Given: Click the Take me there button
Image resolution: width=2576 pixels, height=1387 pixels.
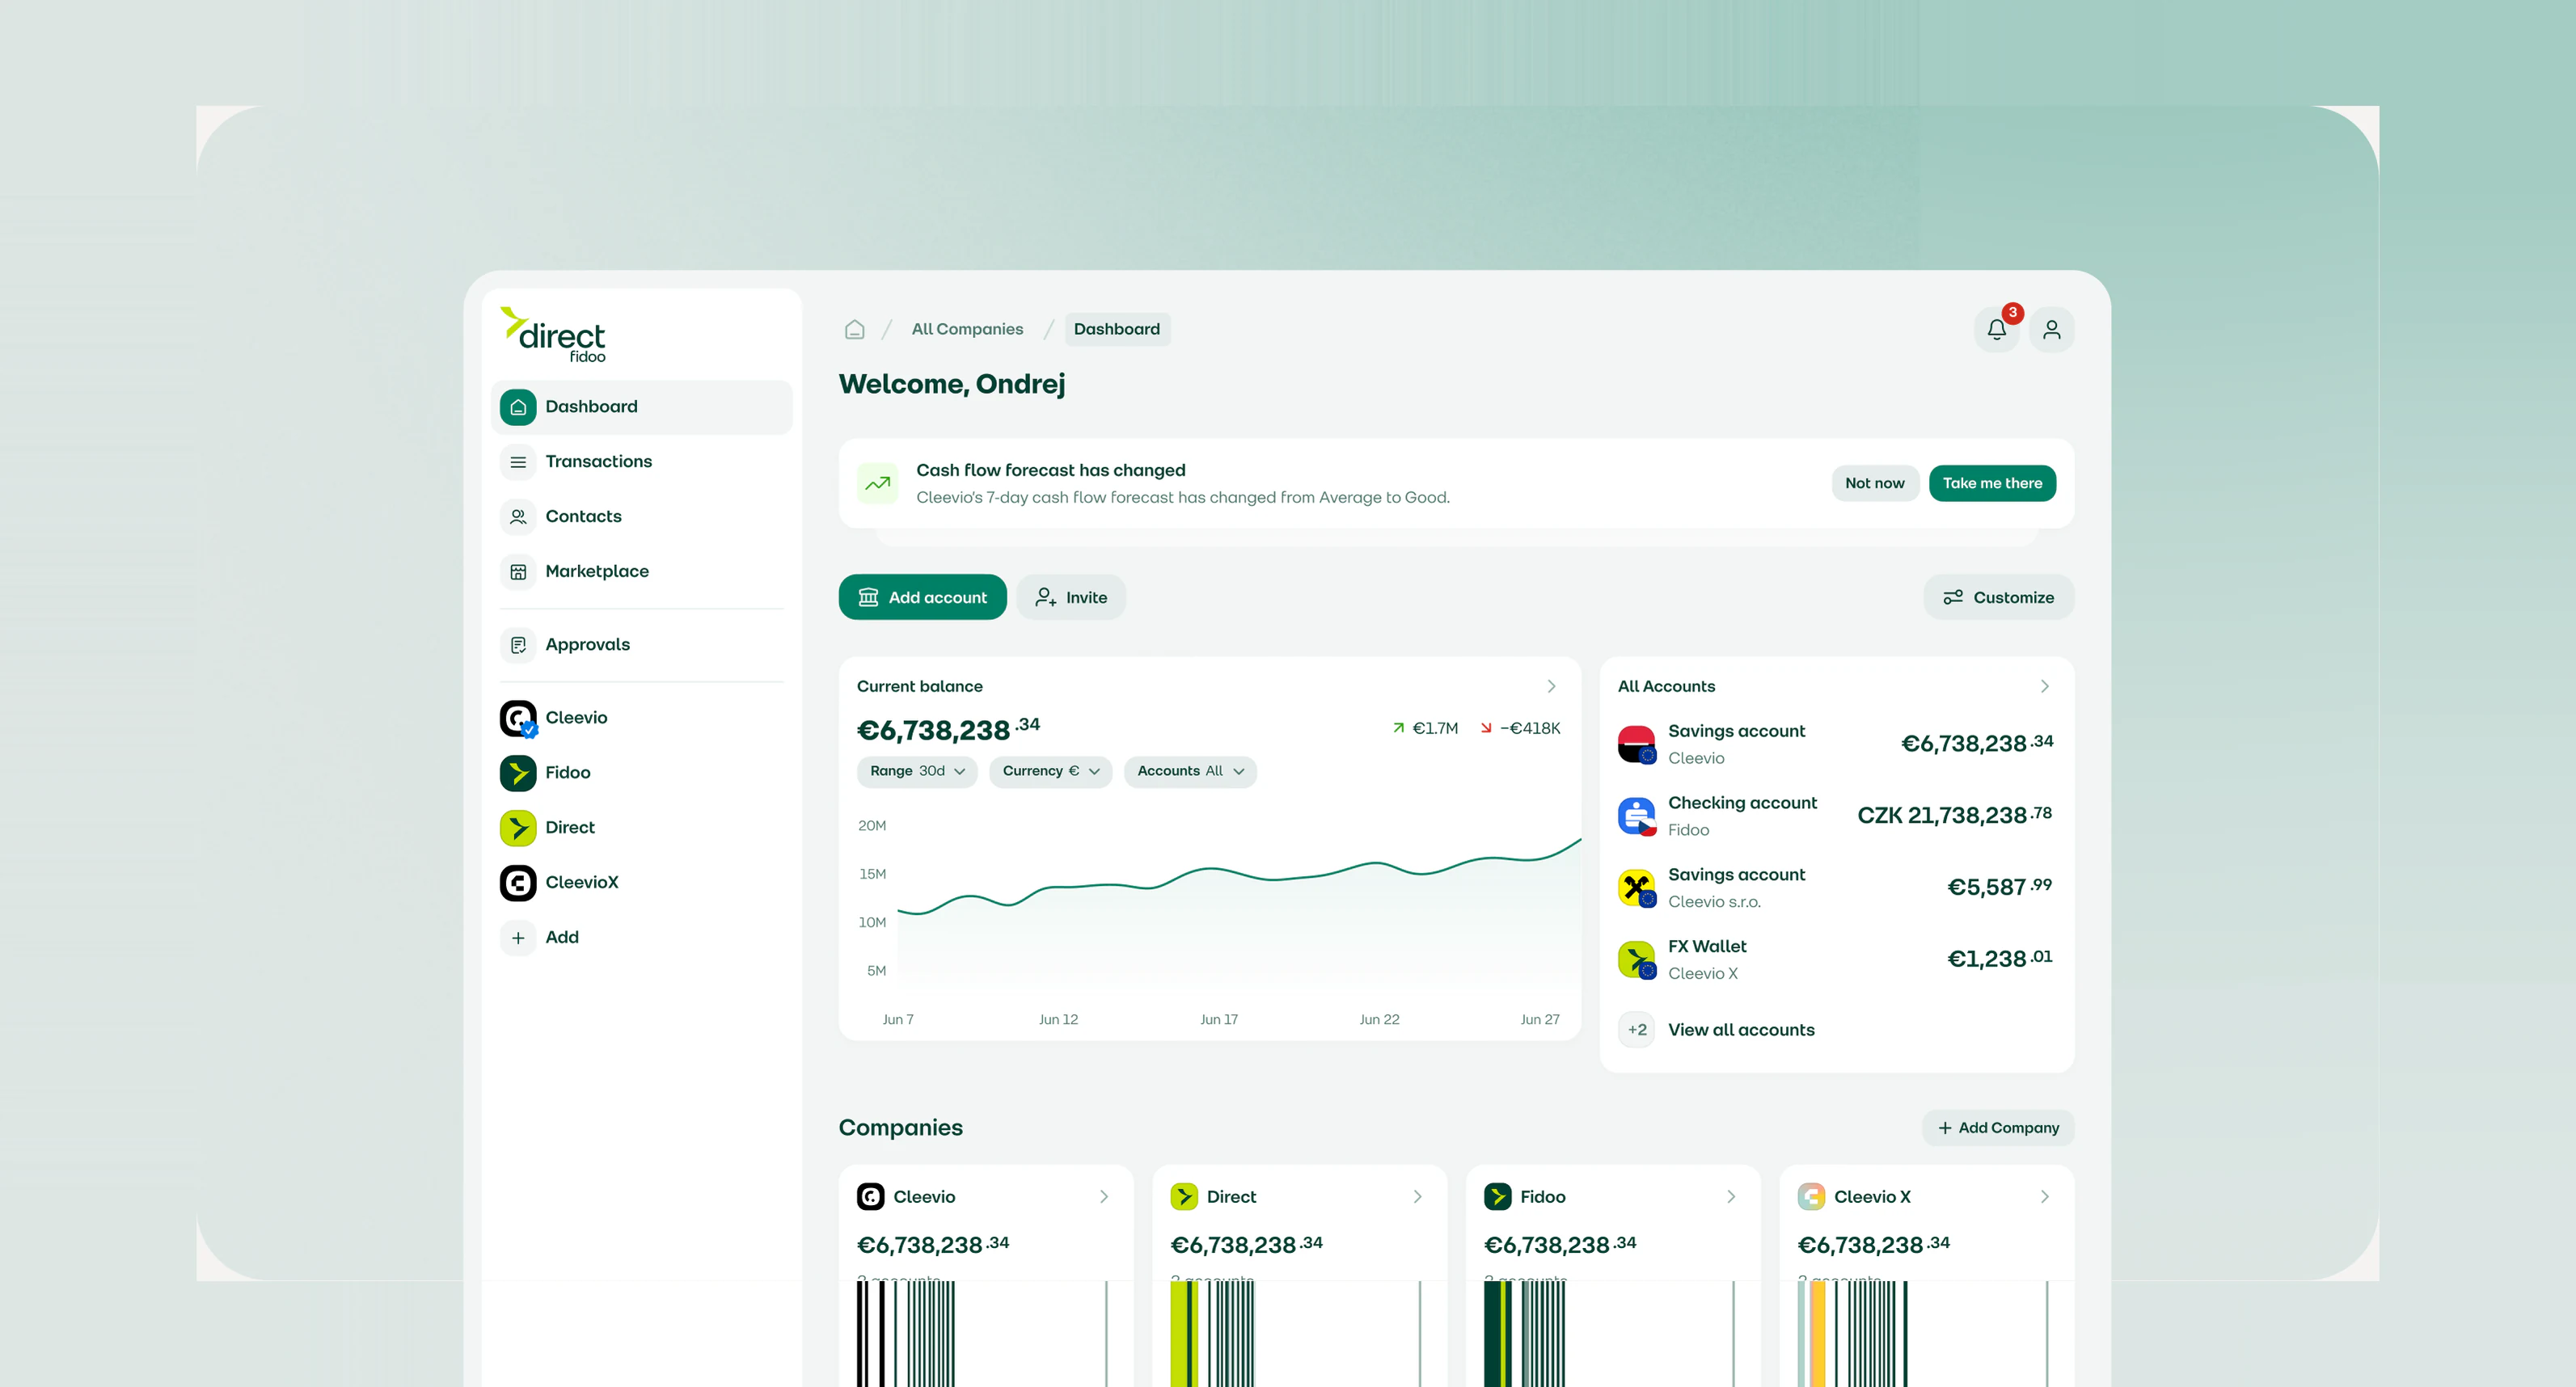Looking at the screenshot, I should click(x=1992, y=484).
